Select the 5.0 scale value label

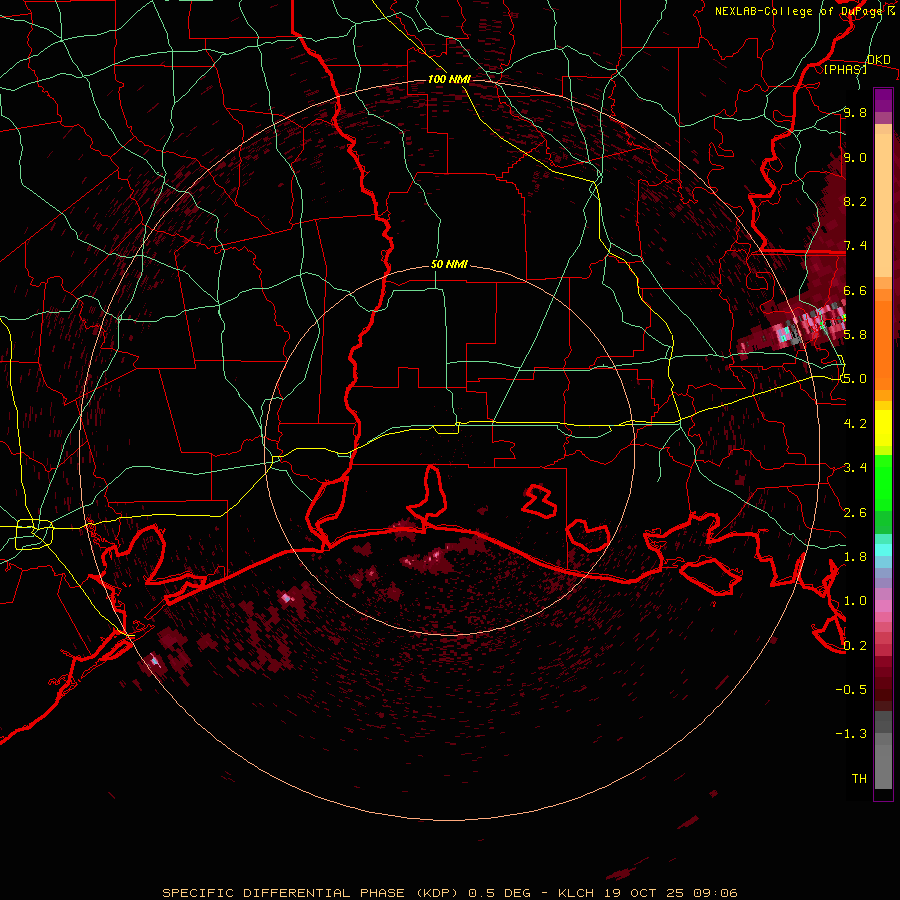point(855,379)
